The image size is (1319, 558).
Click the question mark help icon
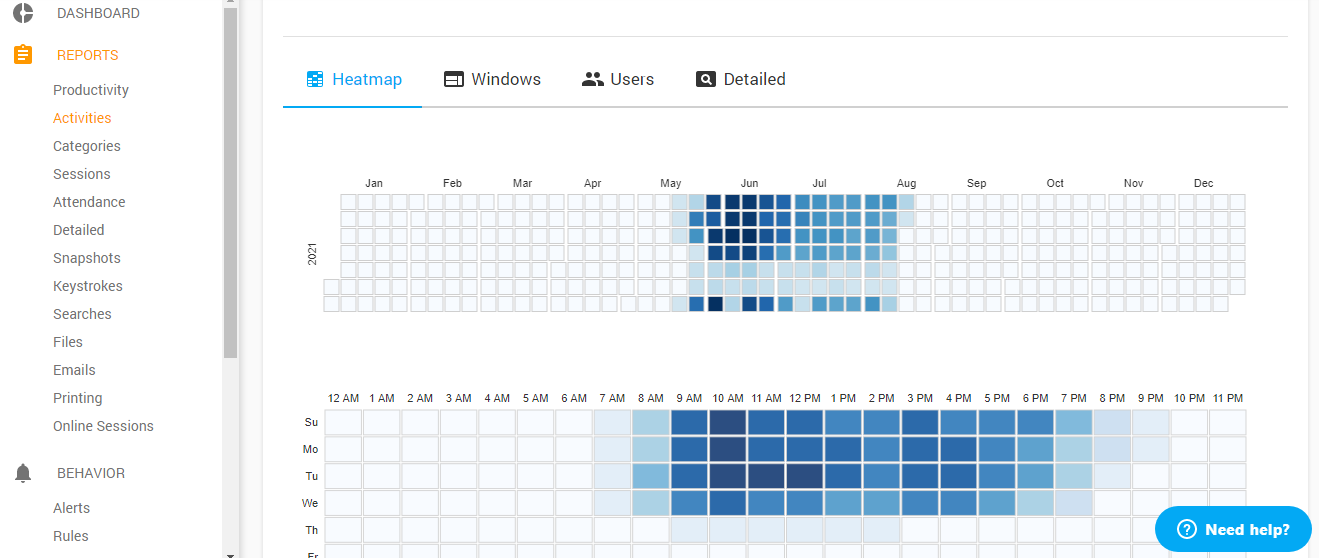tap(1187, 530)
